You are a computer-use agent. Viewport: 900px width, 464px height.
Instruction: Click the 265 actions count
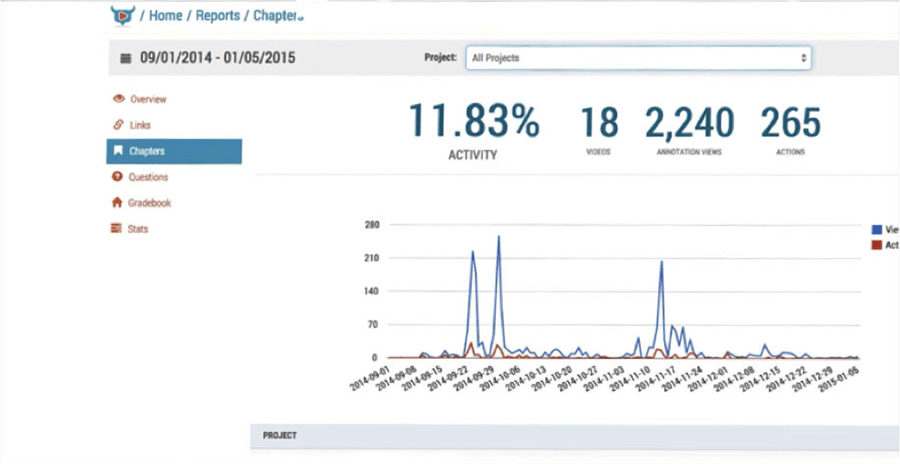(x=790, y=122)
